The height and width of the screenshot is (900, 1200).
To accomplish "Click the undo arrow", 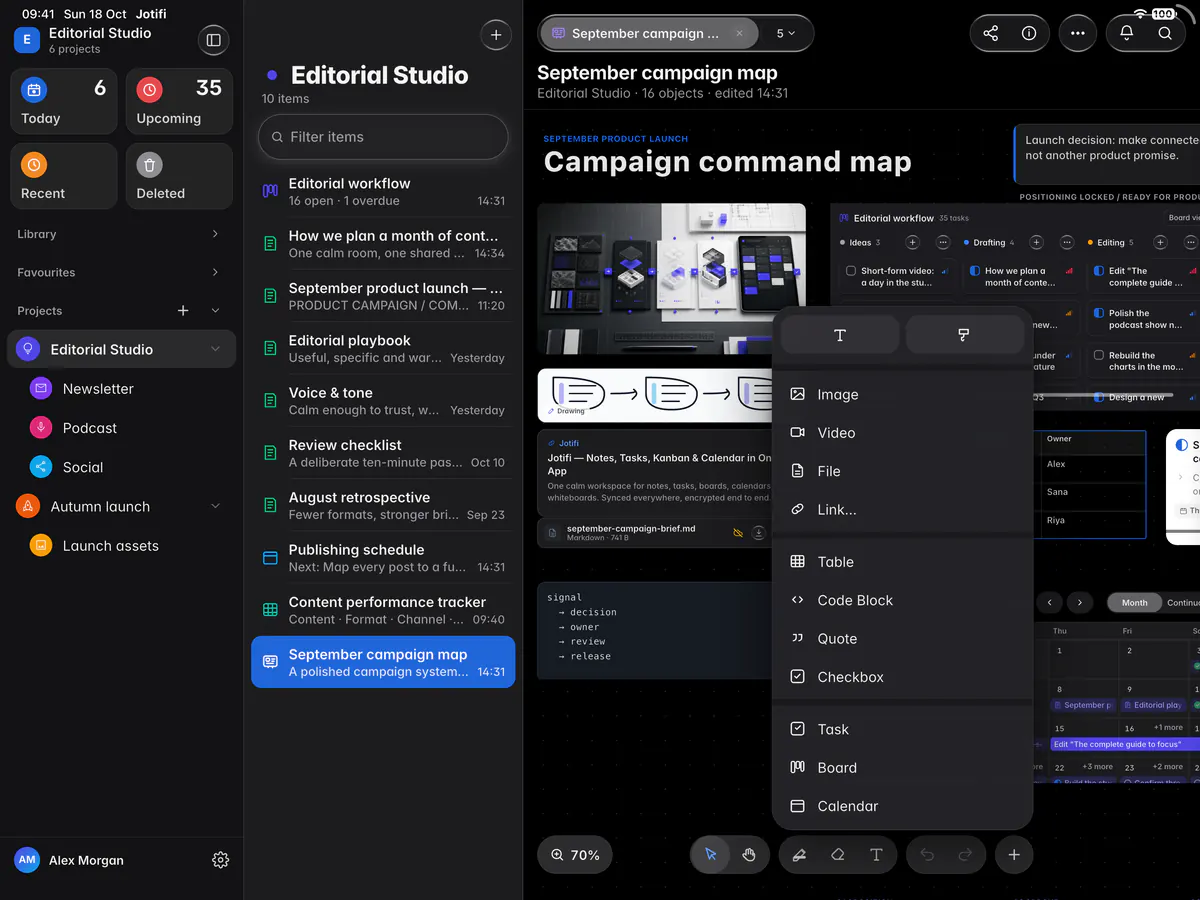I will coord(927,855).
